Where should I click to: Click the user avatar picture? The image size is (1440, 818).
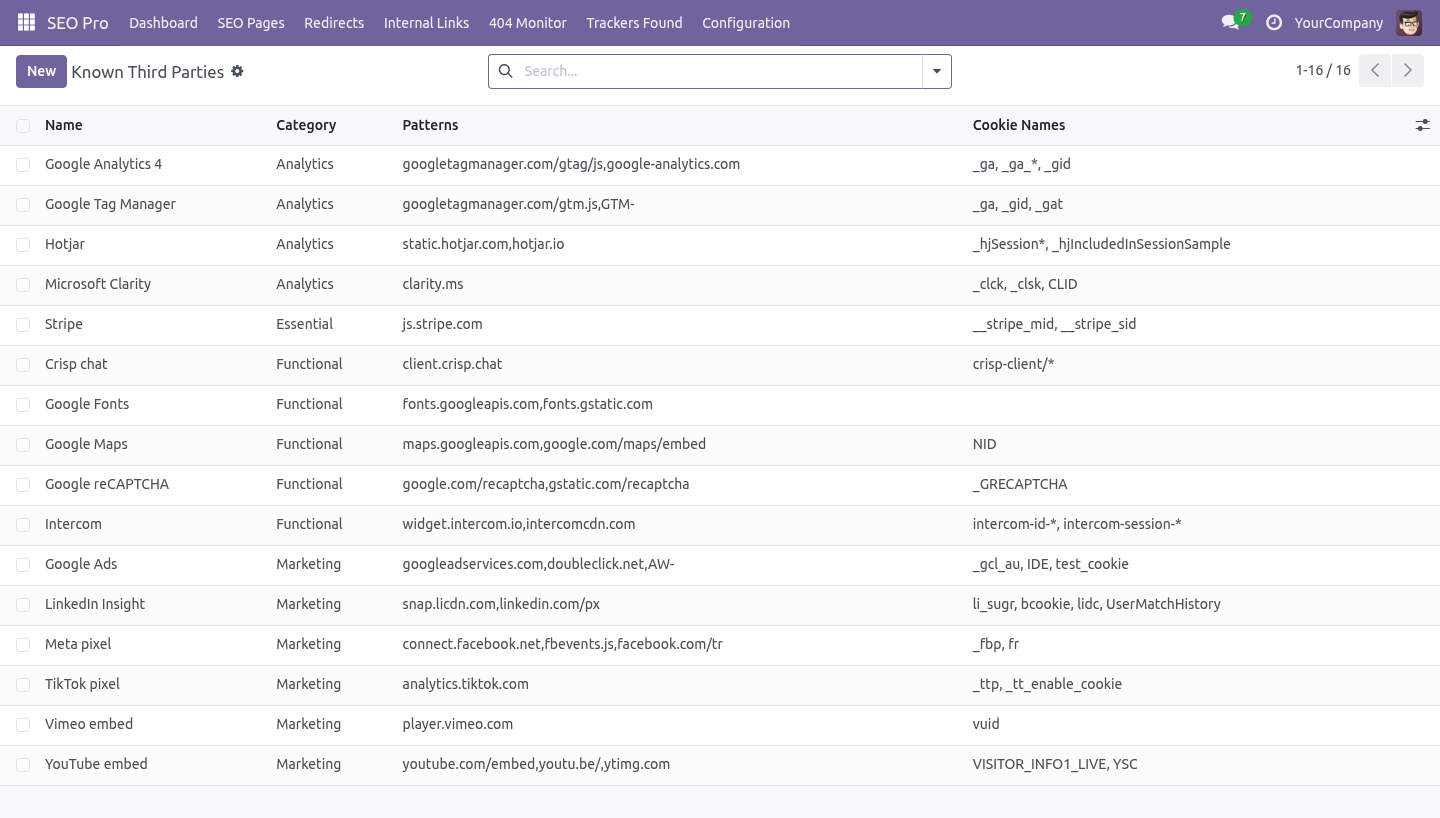(1409, 22)
